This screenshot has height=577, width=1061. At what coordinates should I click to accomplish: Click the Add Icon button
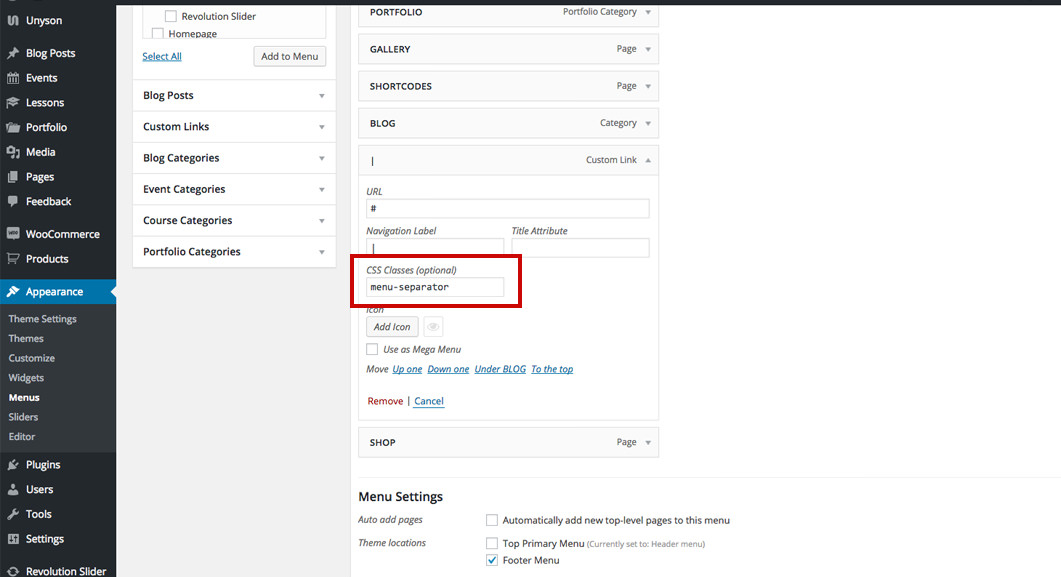(x=392, y=327)
